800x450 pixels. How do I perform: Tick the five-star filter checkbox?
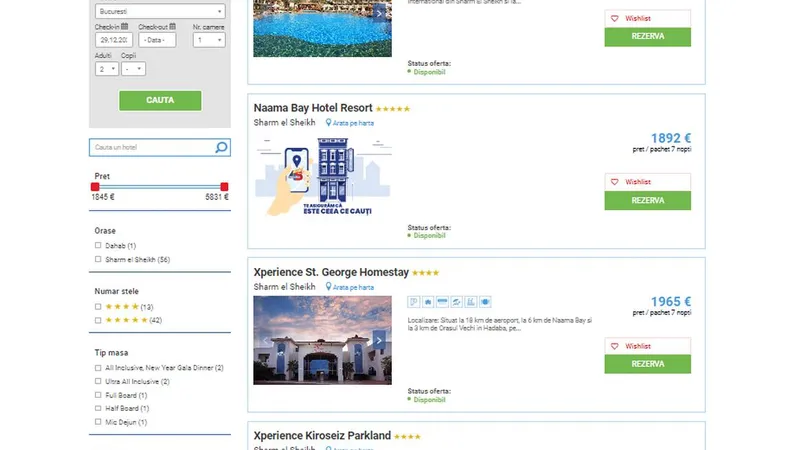pyautogui.click(x=98, y=320)
